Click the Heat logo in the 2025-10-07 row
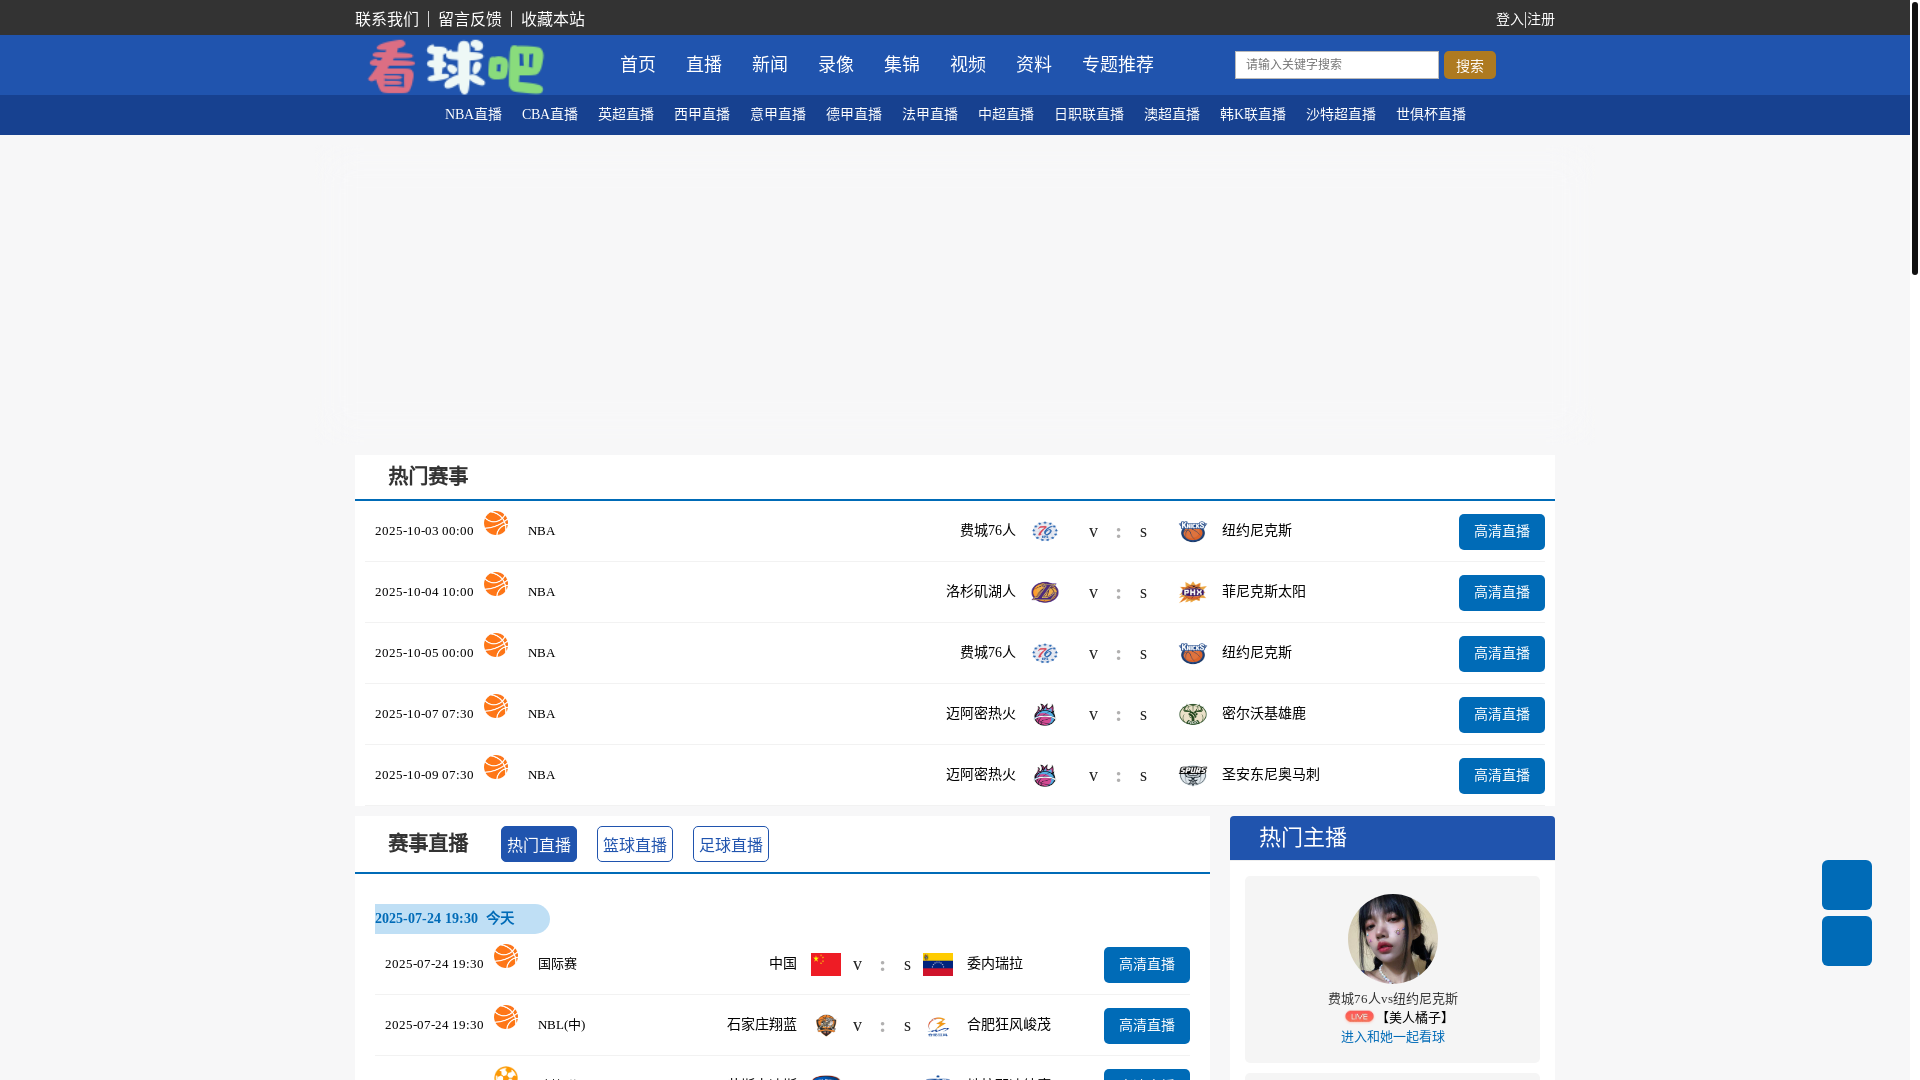 point(1045,714)
